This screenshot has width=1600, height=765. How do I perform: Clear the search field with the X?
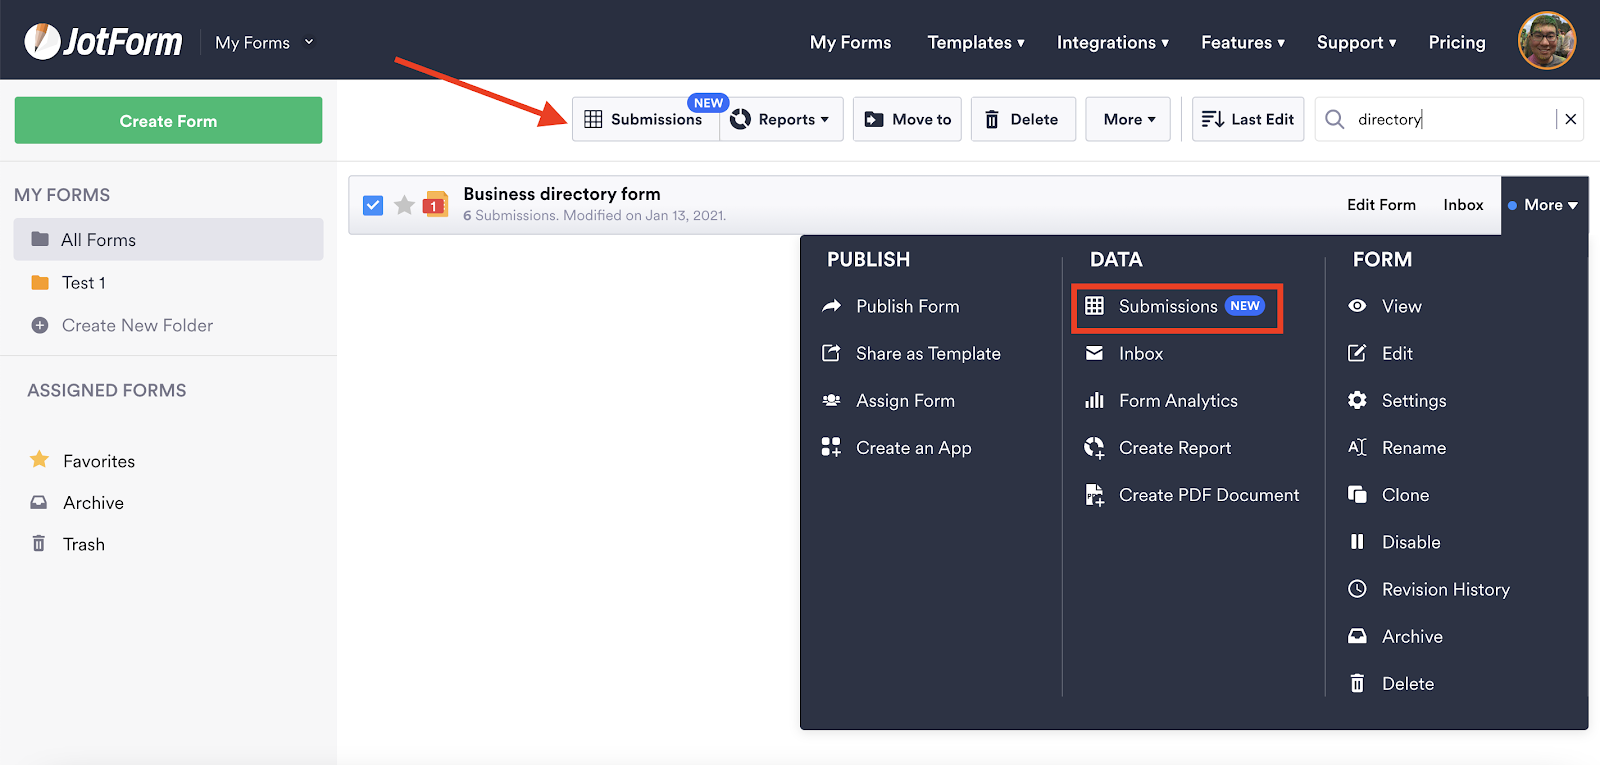click(x=1571, y=119)
